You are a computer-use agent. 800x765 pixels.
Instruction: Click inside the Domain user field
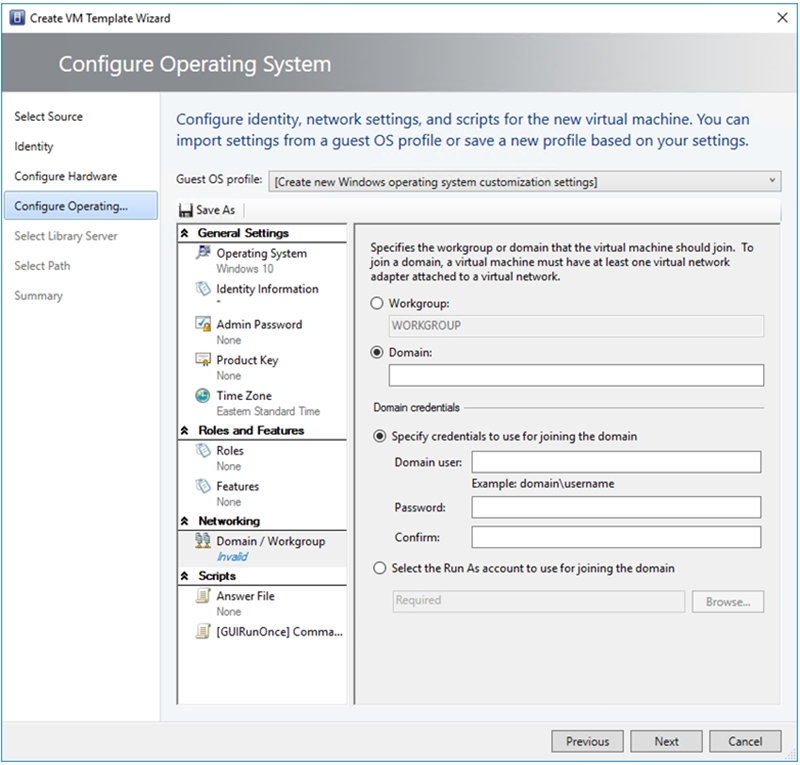point(615,461)
